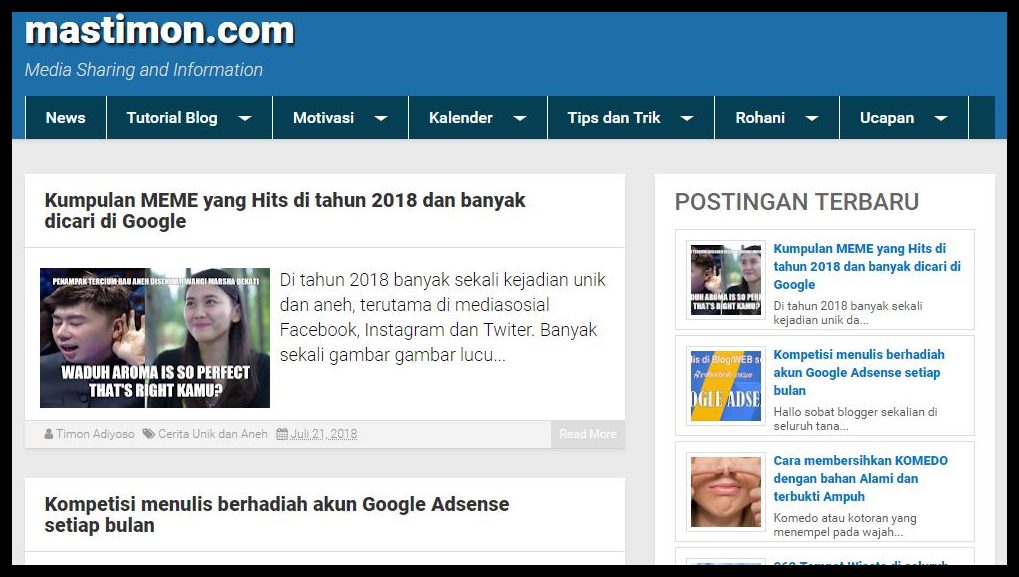Select the News menu item
1019x577 pixels.
pos(64,117)
